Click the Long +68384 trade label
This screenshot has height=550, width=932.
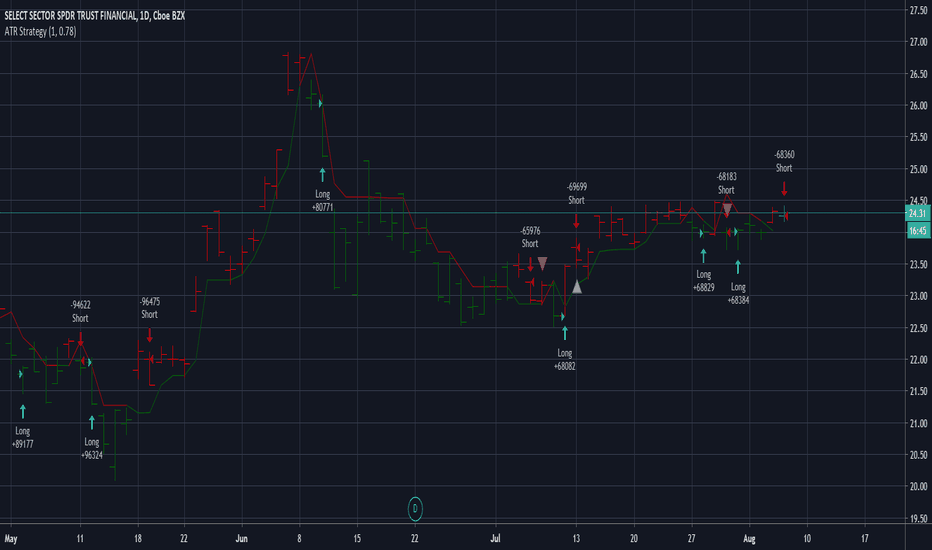pyautogui.click(x=738, y=294)
